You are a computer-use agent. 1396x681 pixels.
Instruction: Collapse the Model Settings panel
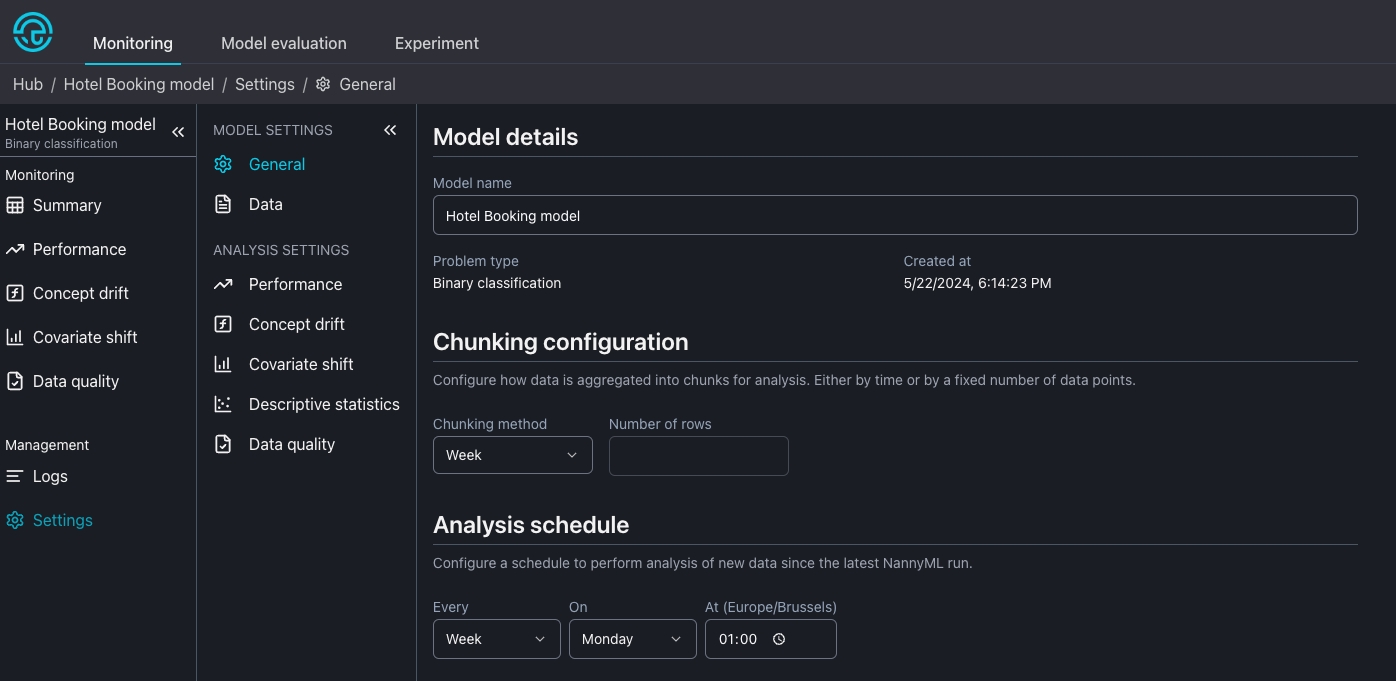click(x=390, y=130)
